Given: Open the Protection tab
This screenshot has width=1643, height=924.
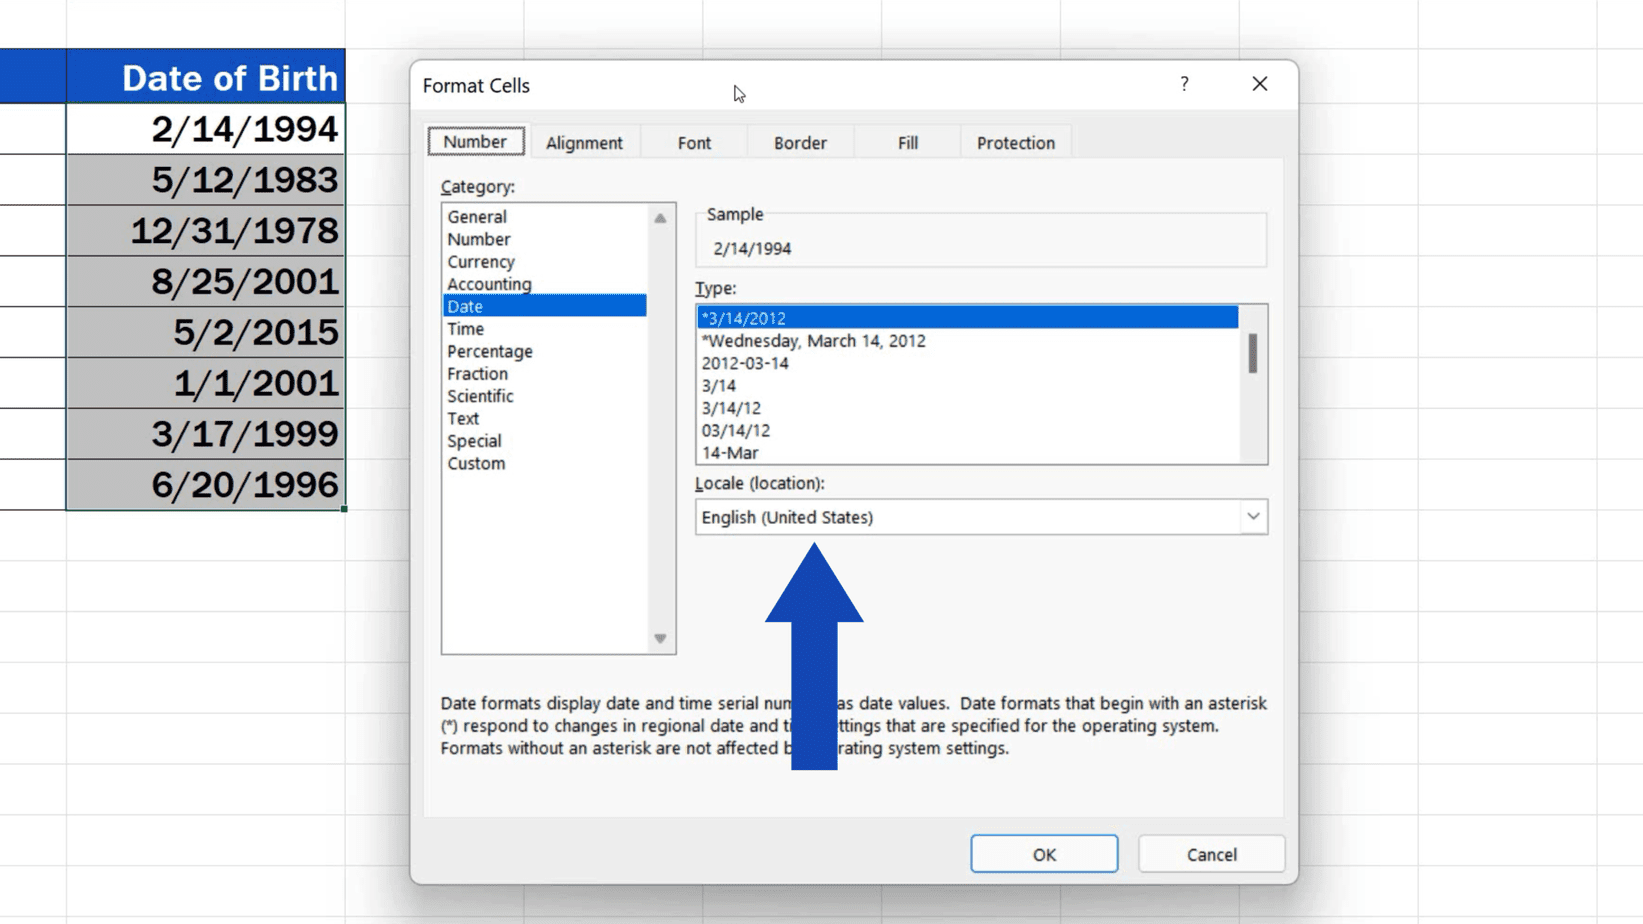Looking at the screenshot, I should [1015, 142].
